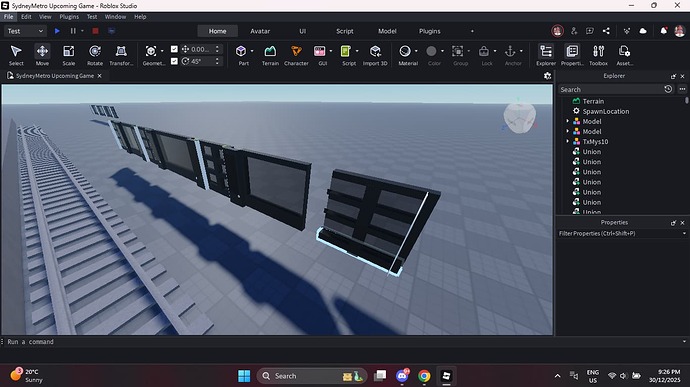The height and width of the screenshot is (387, 690).
Task: Pick the Scale tool
Action: click(69, 55)
